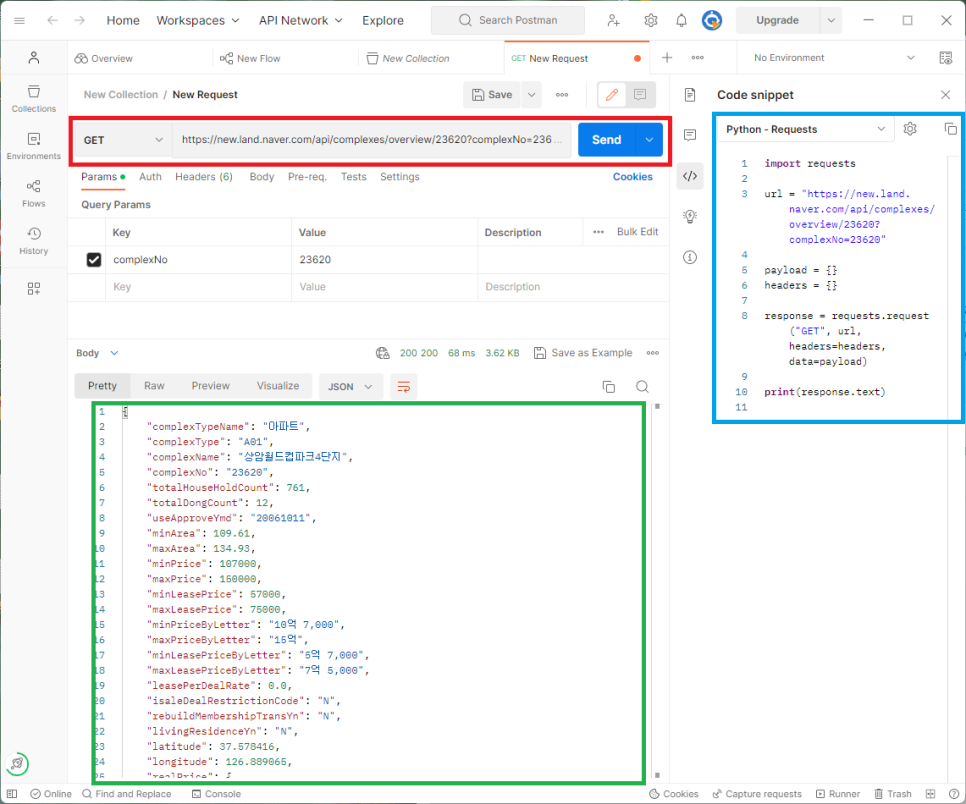Switch to the Raw response view
966x804 pixels.
pos(154,386)
